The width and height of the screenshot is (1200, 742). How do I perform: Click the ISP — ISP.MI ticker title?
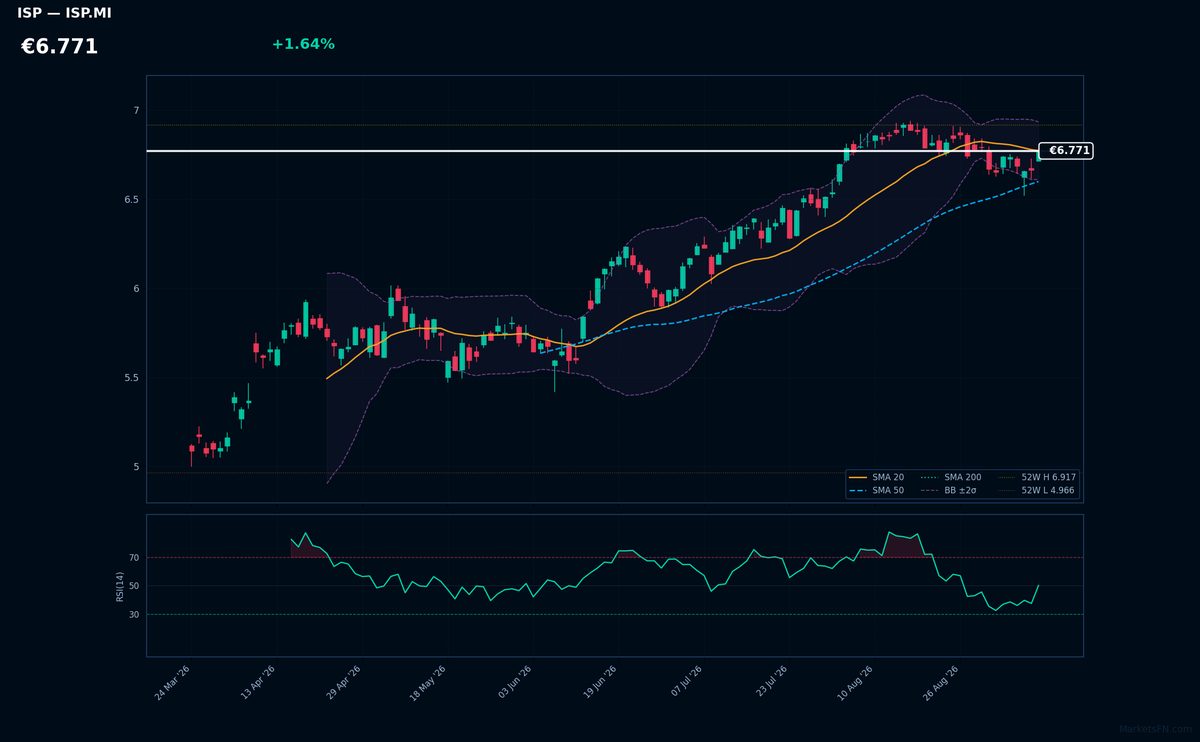pyautogui.click(x=64, y=13)
